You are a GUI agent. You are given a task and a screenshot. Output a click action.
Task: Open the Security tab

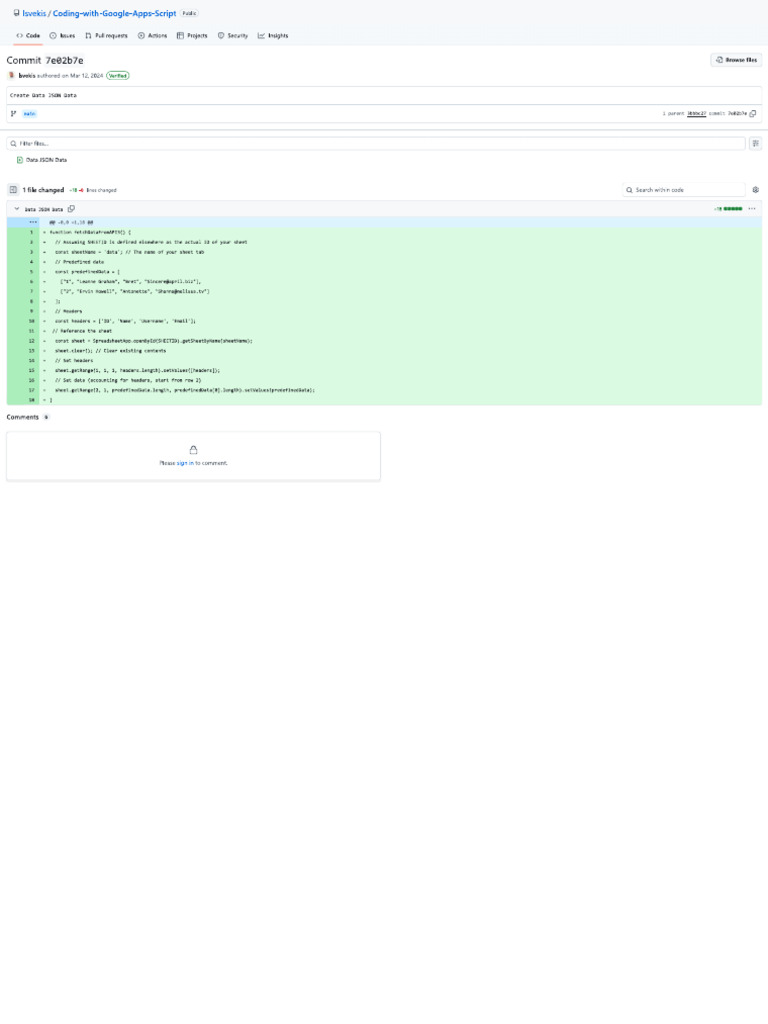pos(232,36)
